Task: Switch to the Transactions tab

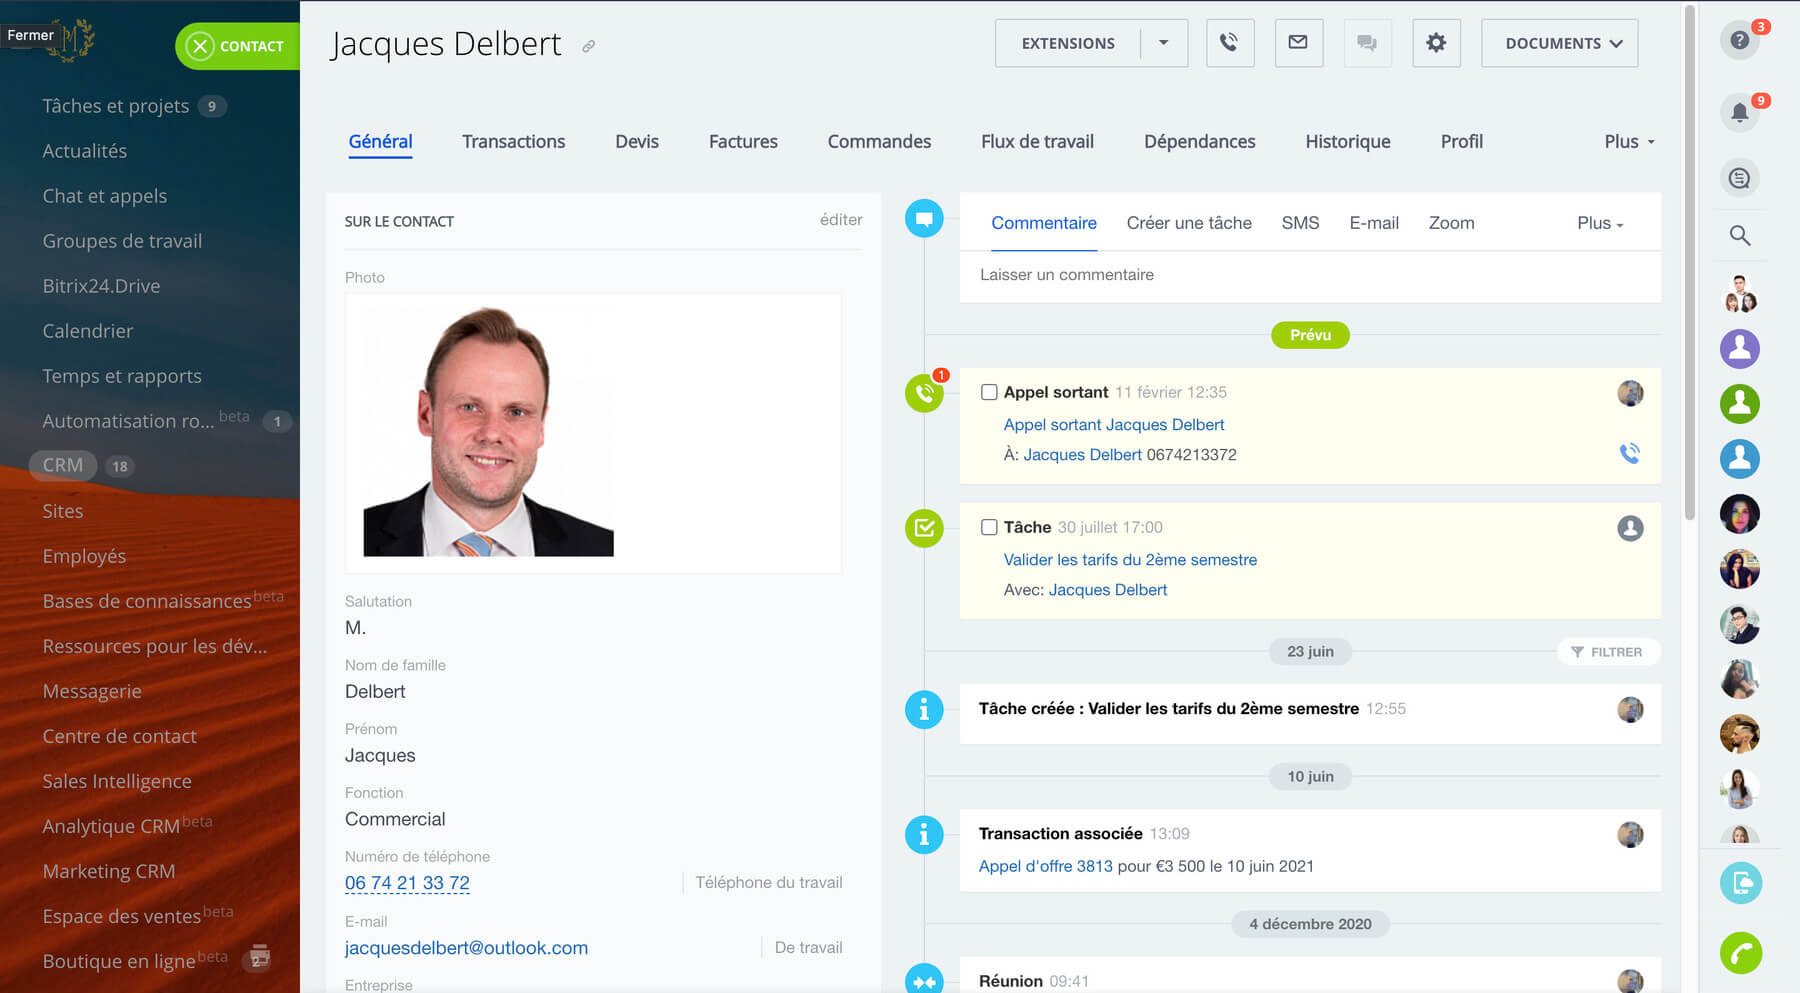Action: coord(513,142)
